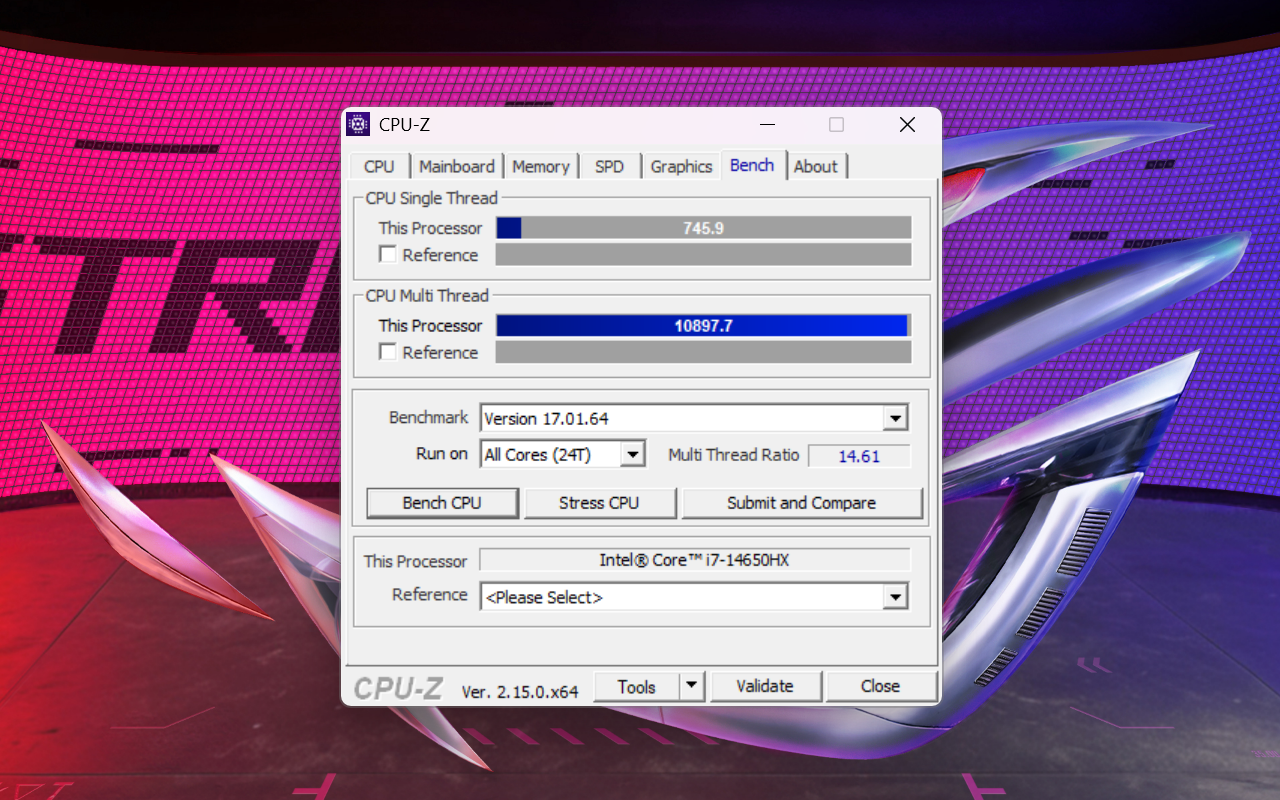Click the Multi Thread Ratio label
The width and height of the screenshot is (1280, 800).
pyautogui.click(x=734, y=455)
